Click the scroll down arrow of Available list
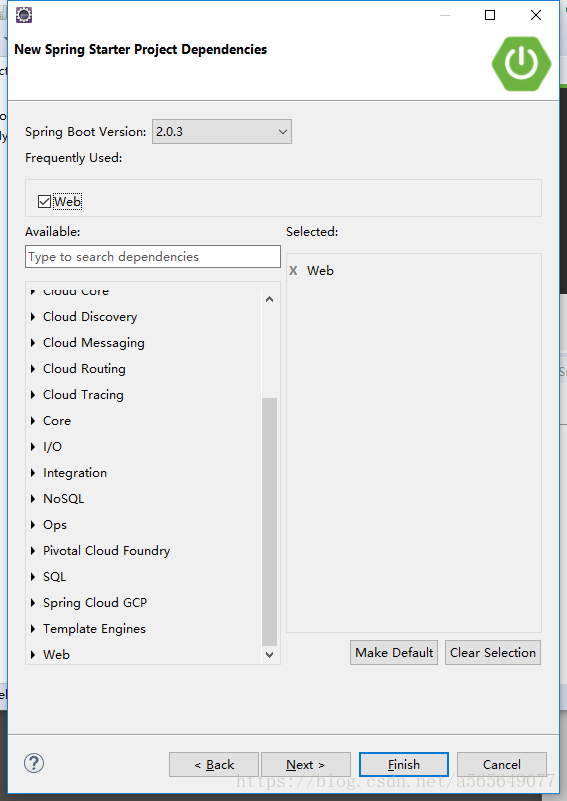567x801 pixels. pos(270,654)
